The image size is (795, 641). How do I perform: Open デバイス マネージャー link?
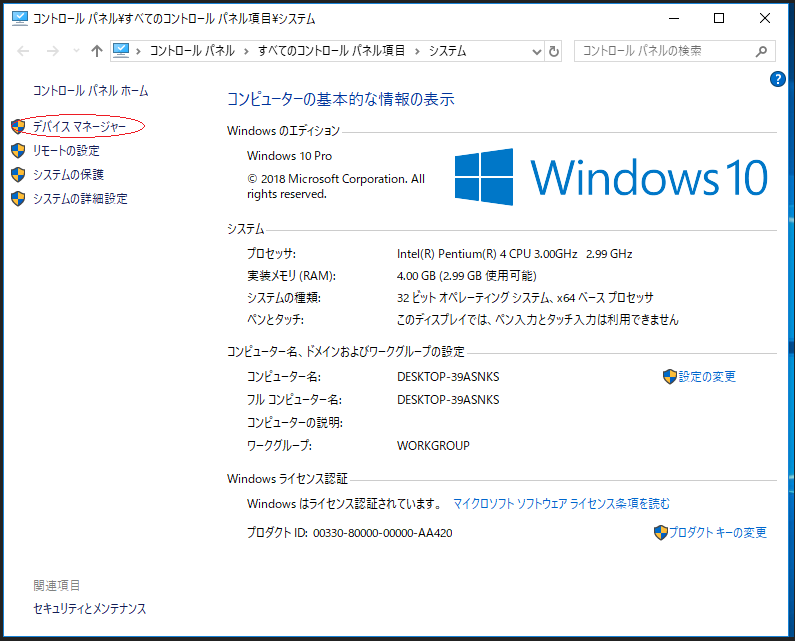click(x=80, y=126)
